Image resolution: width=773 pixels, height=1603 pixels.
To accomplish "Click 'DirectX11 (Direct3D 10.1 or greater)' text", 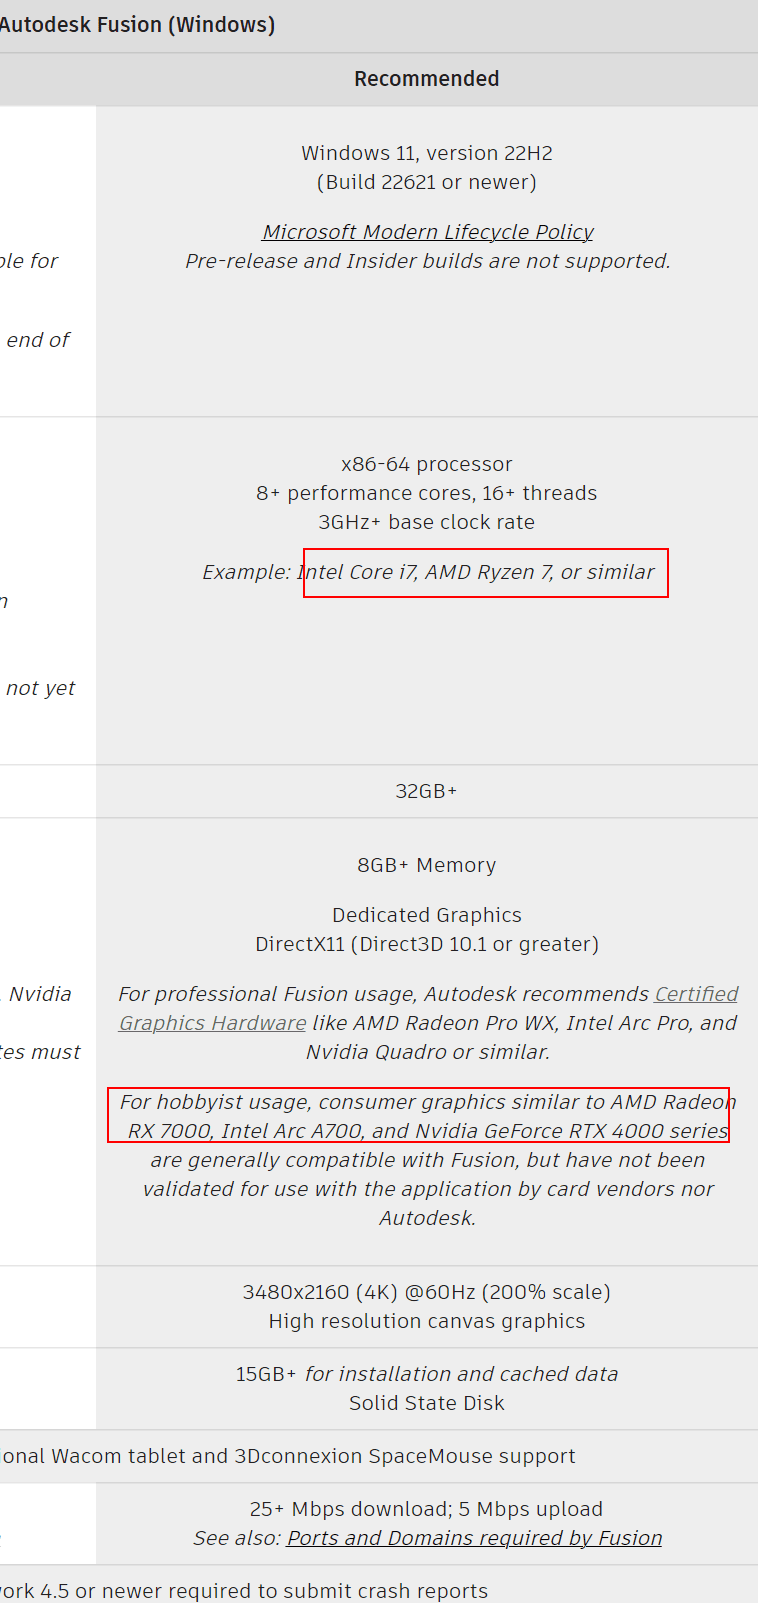I will pos(427,944).
